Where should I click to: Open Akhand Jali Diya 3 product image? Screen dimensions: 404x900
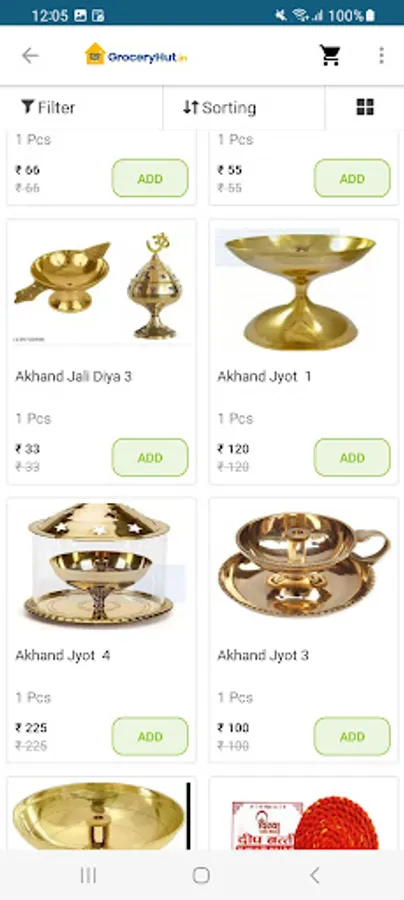pyautogui.click(x=101, y=286)
